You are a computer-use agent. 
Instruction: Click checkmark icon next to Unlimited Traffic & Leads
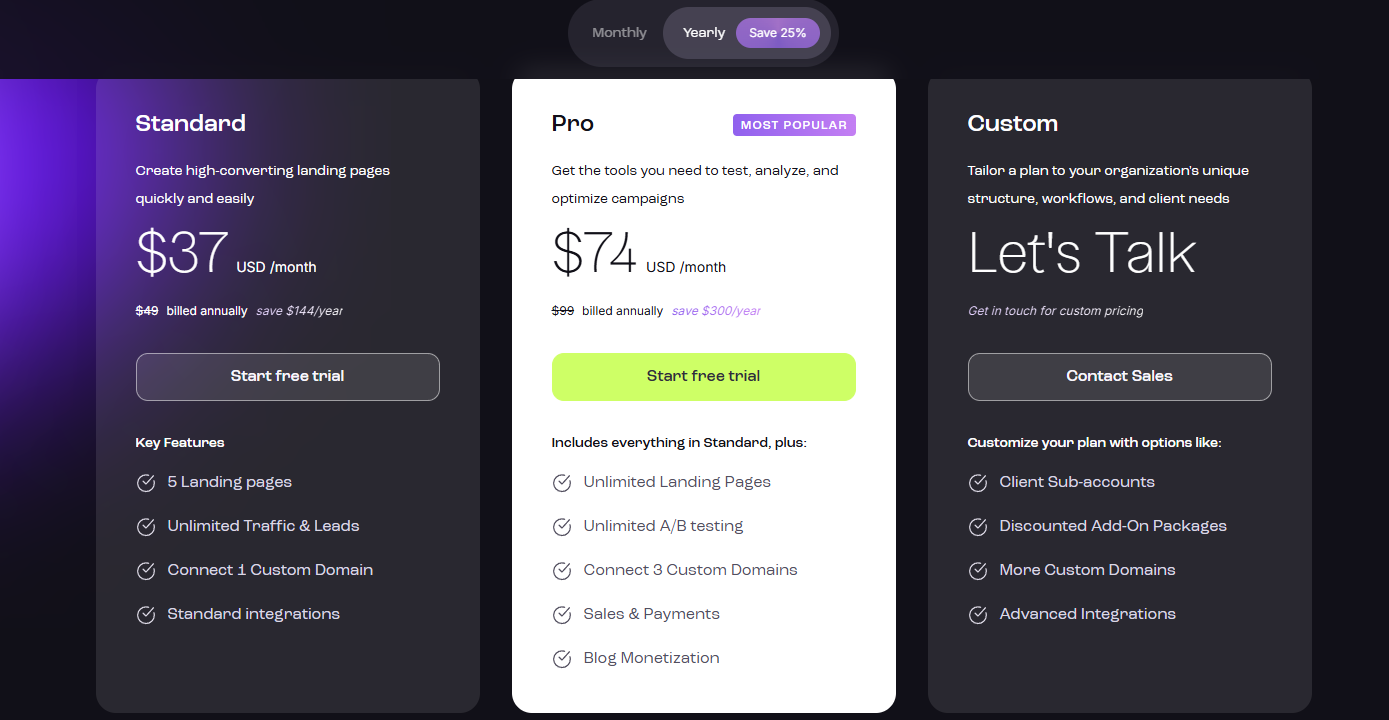click(146, 527)
